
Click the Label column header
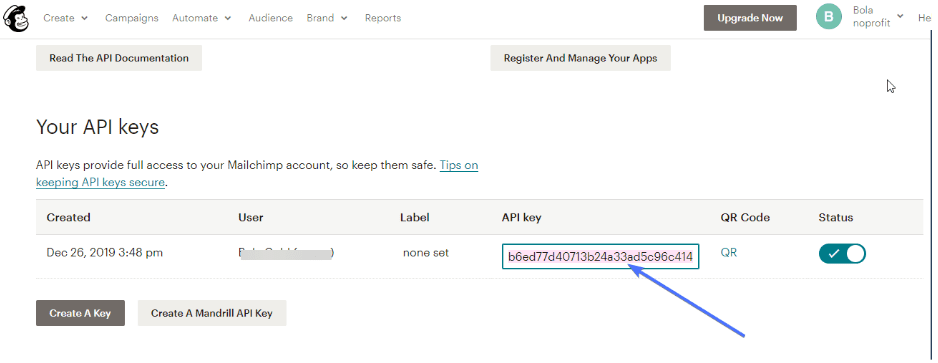click(415, 217)
